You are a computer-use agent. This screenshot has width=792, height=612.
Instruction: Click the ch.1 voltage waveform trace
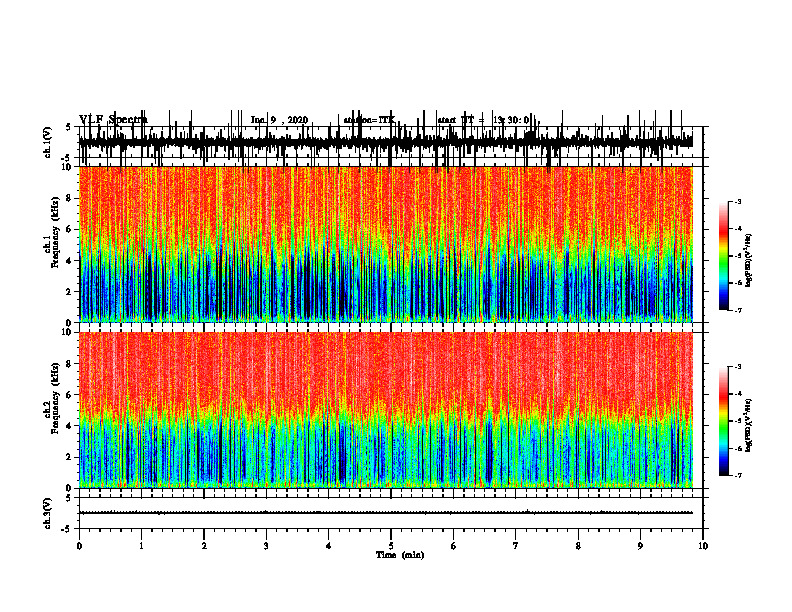point(386,140)
